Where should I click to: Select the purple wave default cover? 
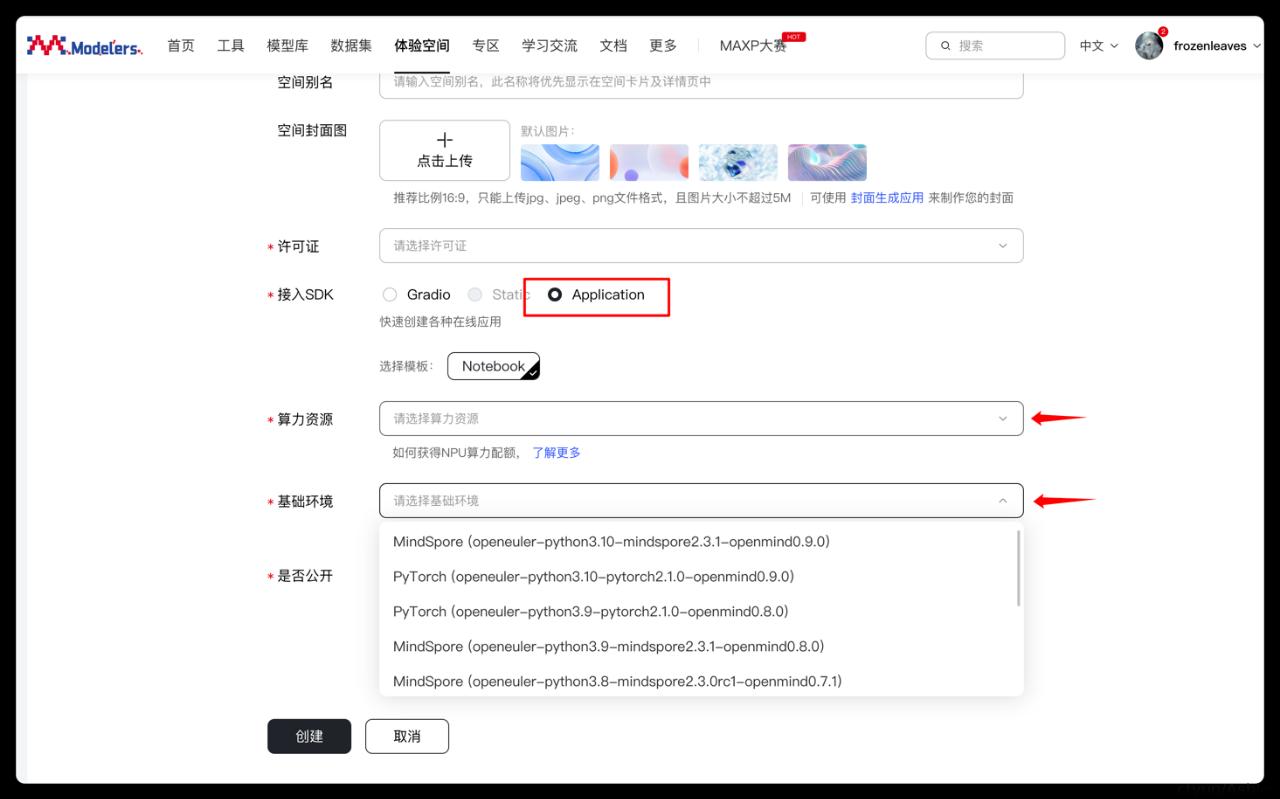[x=827, y=162]
